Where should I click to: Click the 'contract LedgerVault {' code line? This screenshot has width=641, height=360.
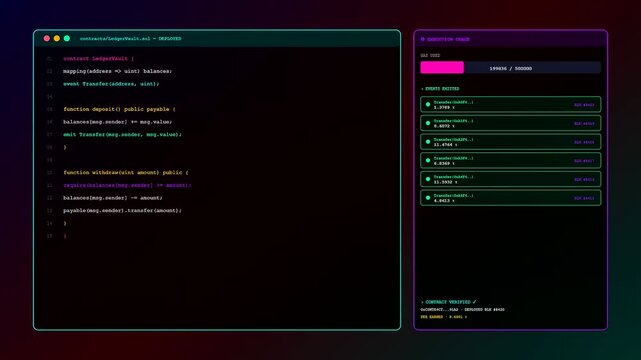tap(99, 58)
